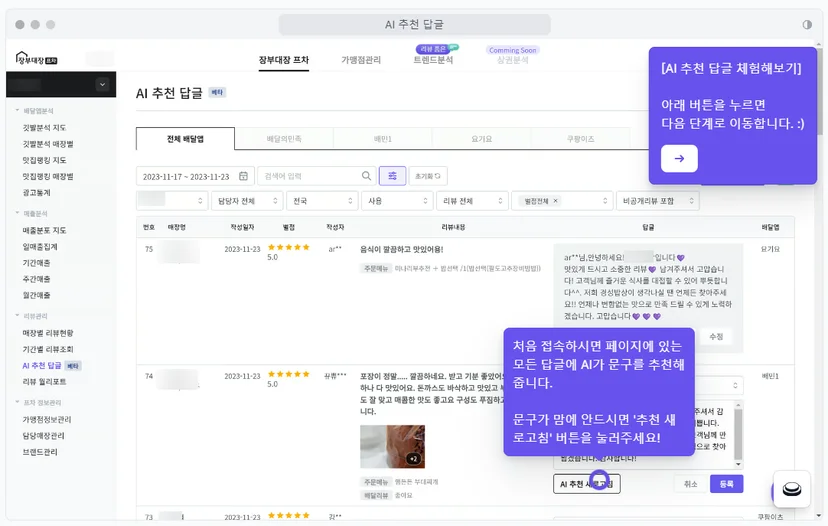Click the page vertical scrollbar at right edge
Image resolution: width=828 pixels, height=526 pixels.
pyautogui.click(x=819, y=90)
